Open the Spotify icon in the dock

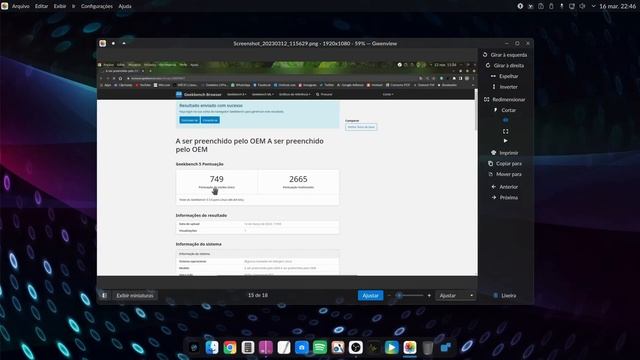click(320, 347)
